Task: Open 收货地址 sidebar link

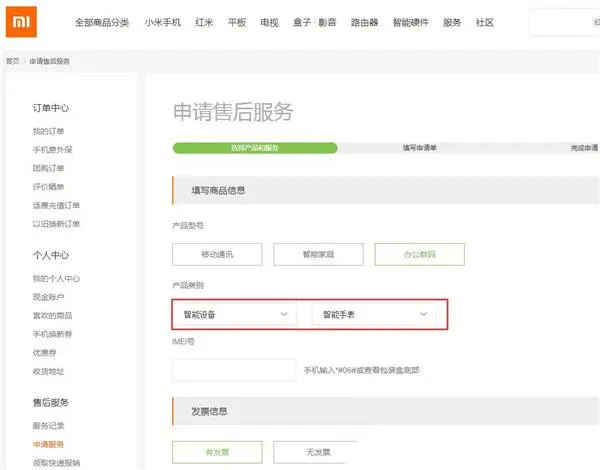Action: 48,371
